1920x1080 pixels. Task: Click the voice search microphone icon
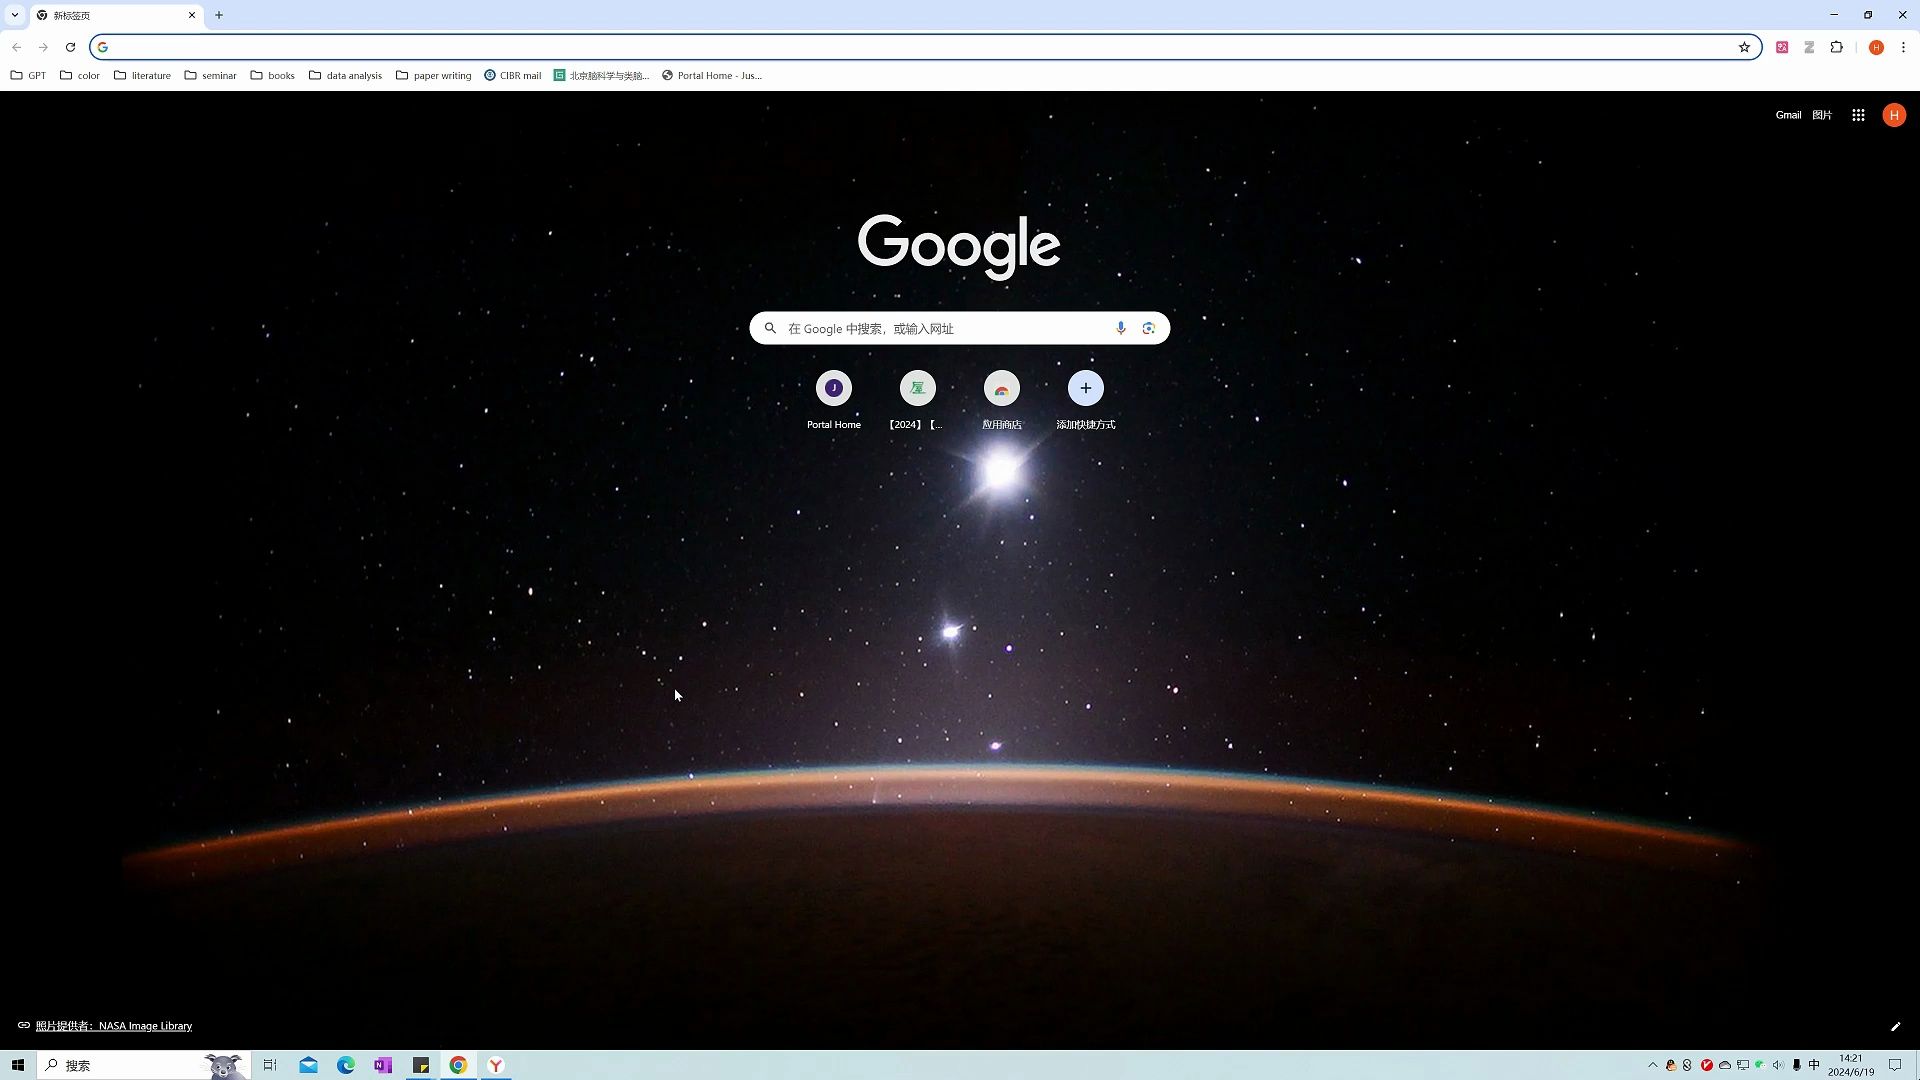coord(1120,328)
